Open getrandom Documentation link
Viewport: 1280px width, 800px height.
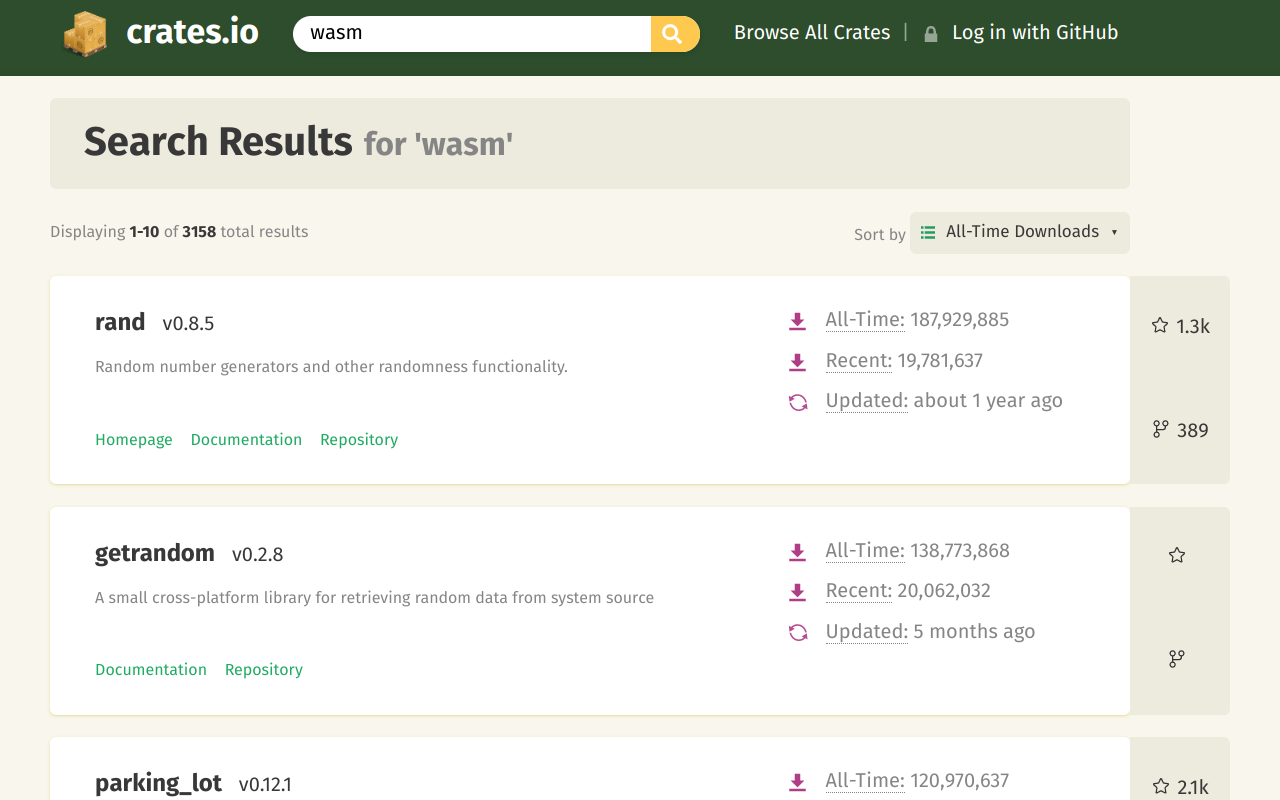point(151,670)
